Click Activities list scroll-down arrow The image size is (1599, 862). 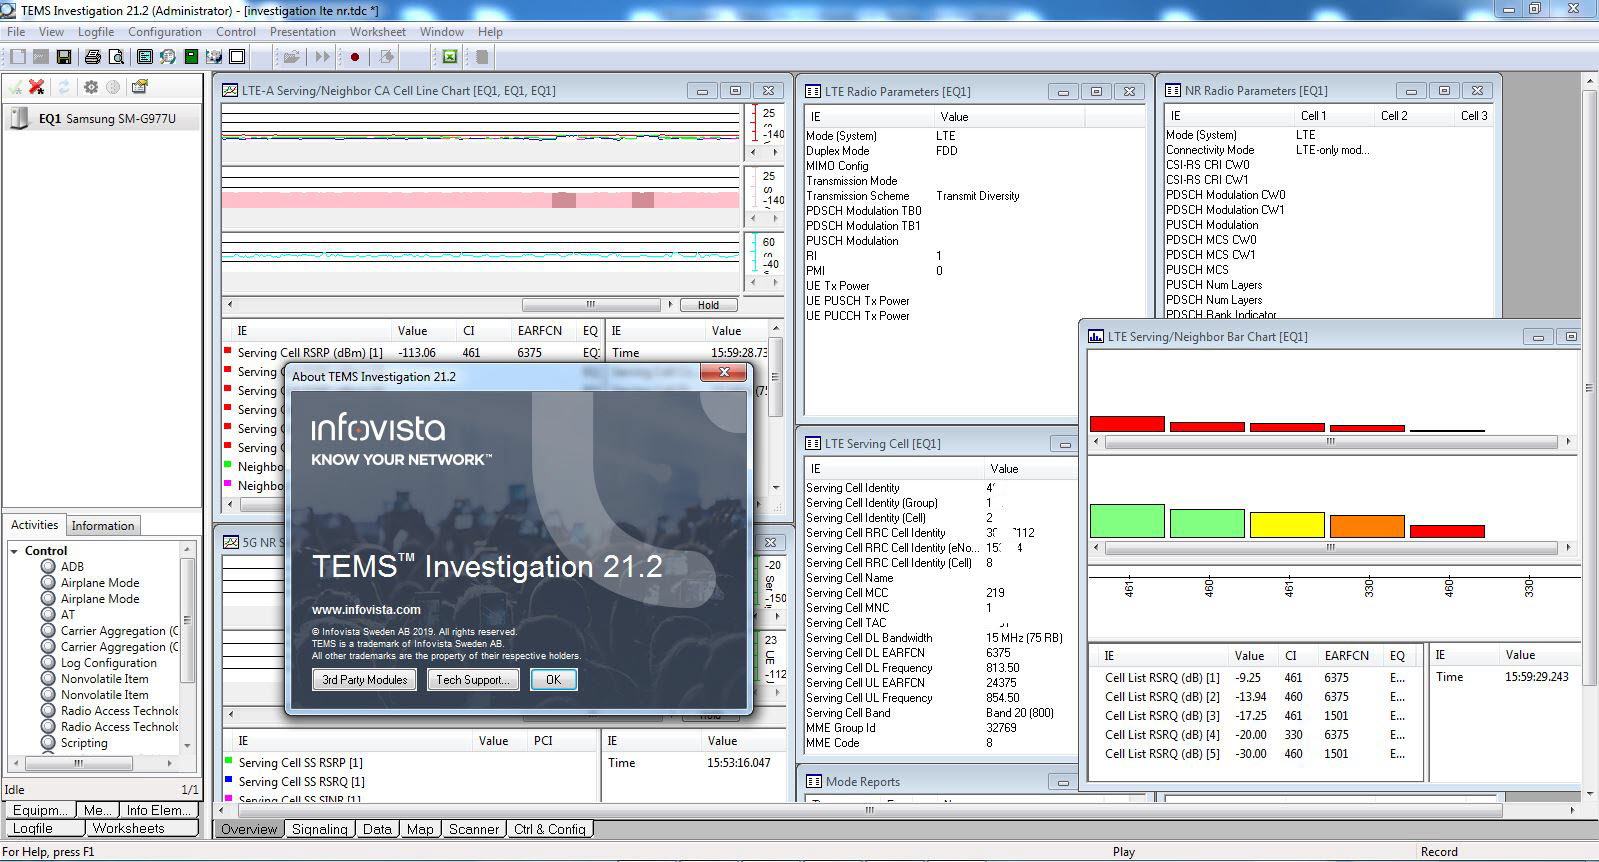click(187, 745)
